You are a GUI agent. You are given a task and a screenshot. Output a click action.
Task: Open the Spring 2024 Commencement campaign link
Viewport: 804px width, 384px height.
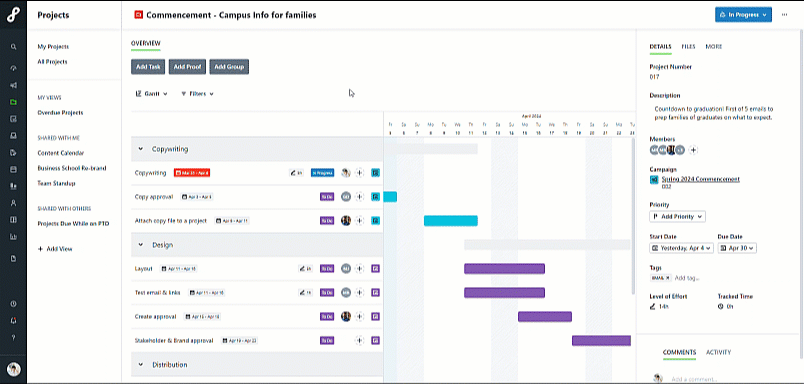pyautogui.click(x=700, y=179)
